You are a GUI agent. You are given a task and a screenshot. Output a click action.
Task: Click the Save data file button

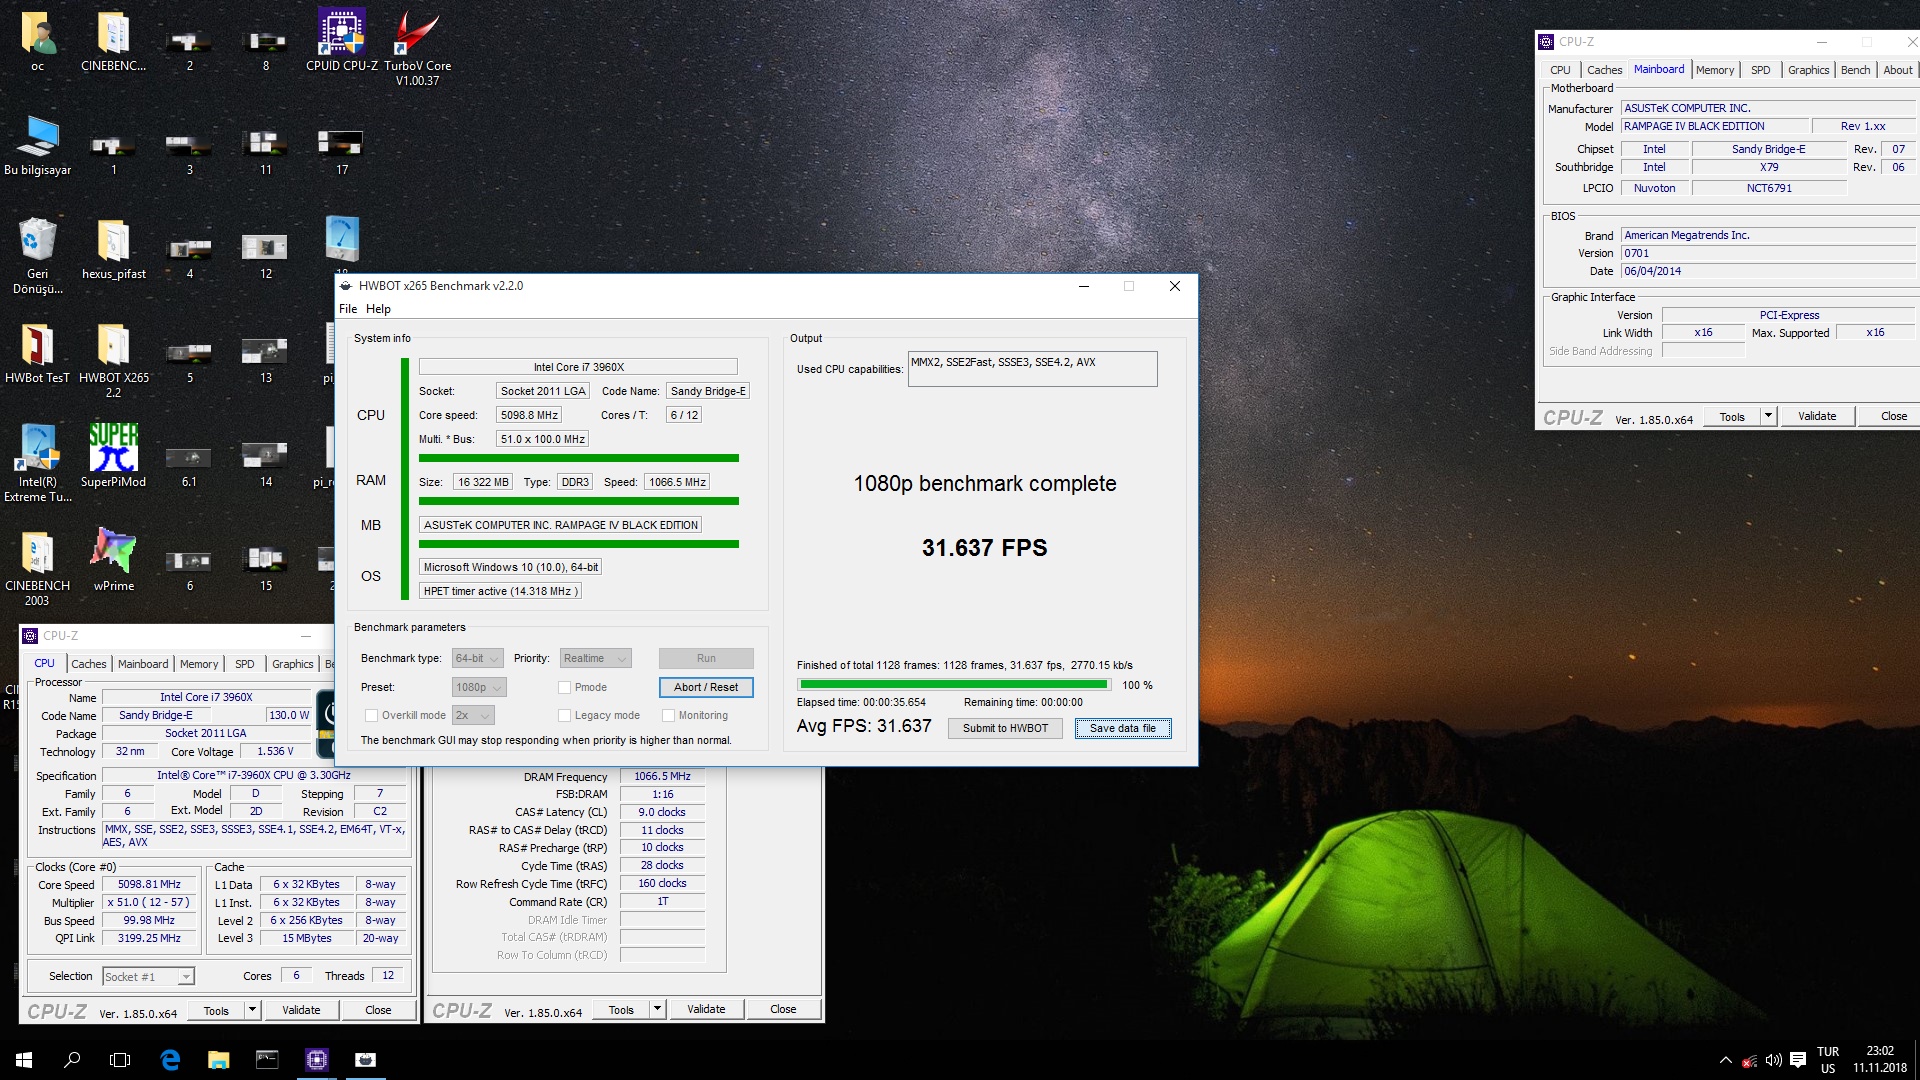pos(1123,728)
